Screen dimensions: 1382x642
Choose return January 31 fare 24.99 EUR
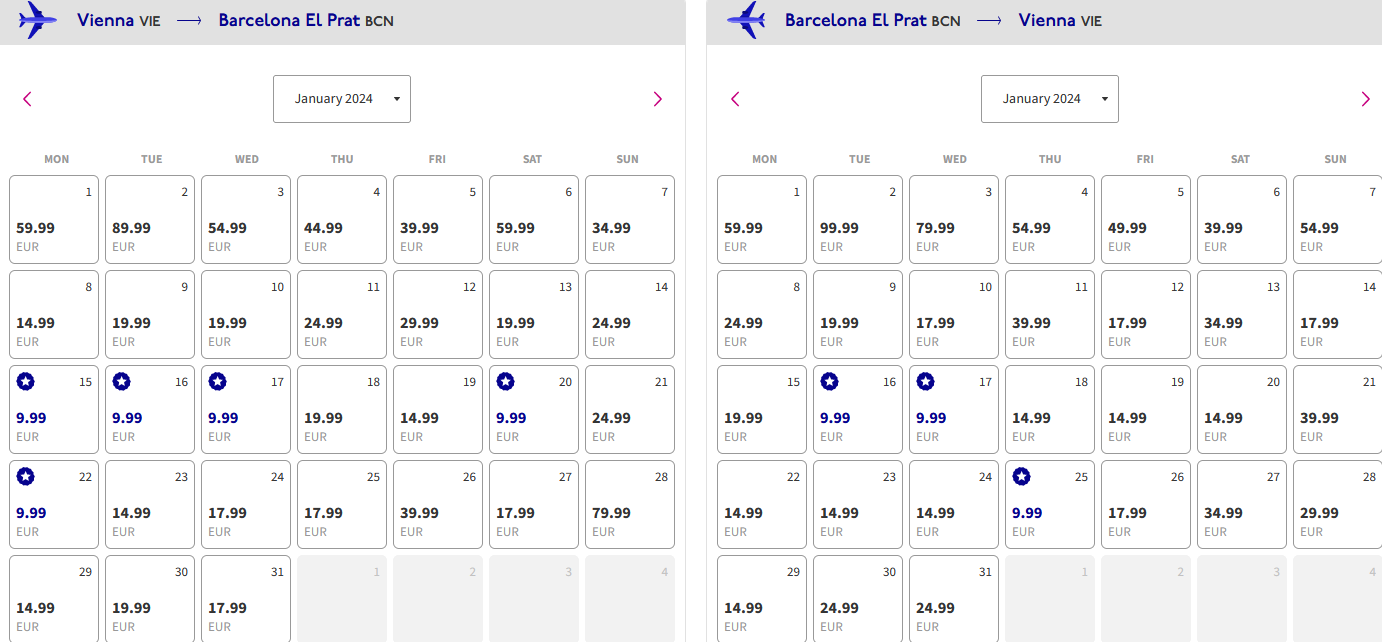coord(954,598)
